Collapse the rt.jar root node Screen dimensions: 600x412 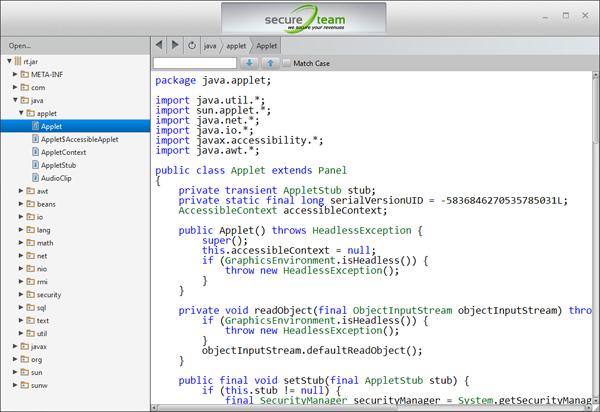(x=9, y=61)
